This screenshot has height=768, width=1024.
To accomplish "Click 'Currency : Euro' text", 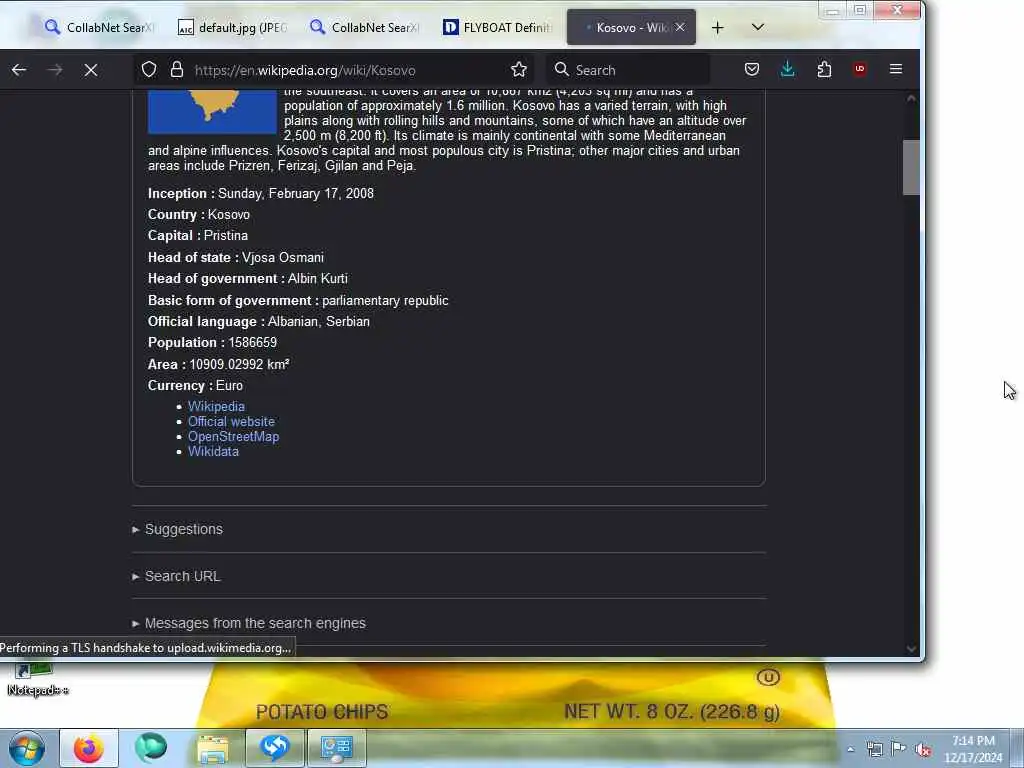I will [195, 385].
